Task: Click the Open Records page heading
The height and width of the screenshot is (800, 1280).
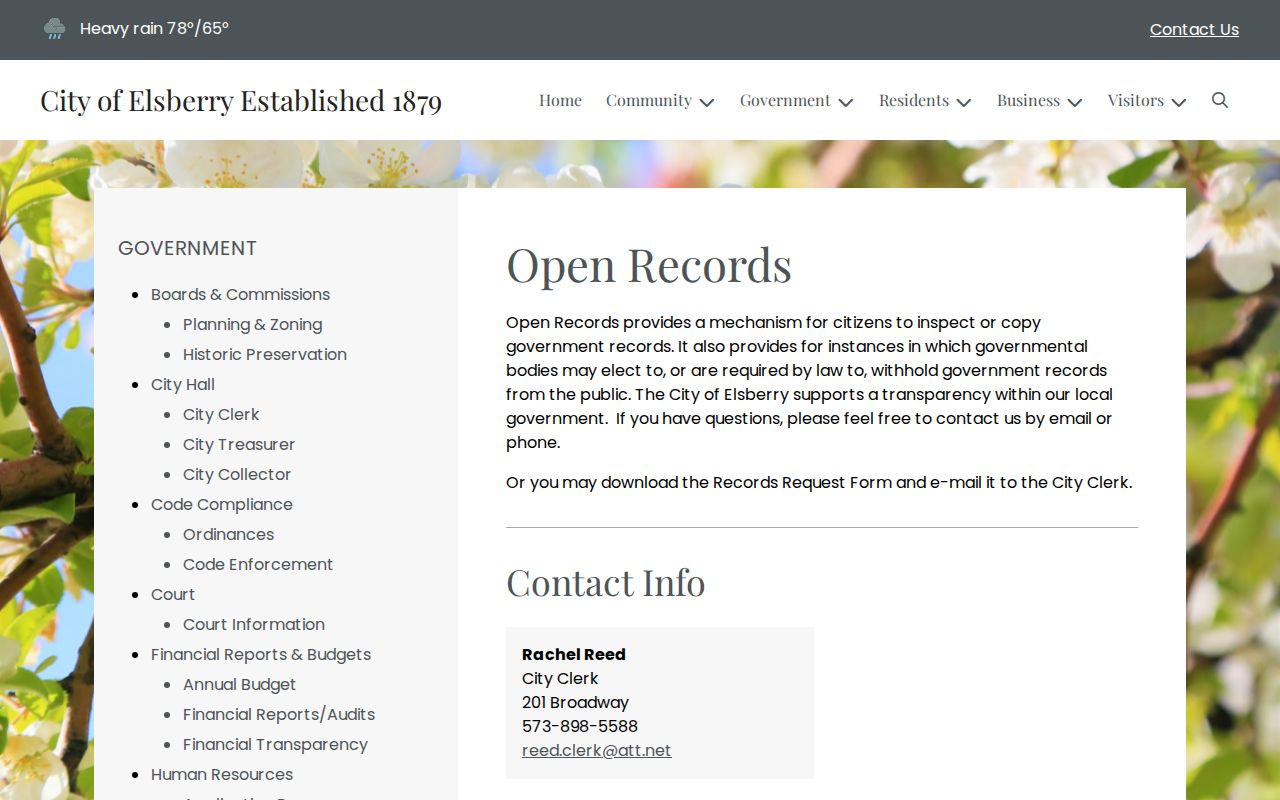Action: click(649, 265)
